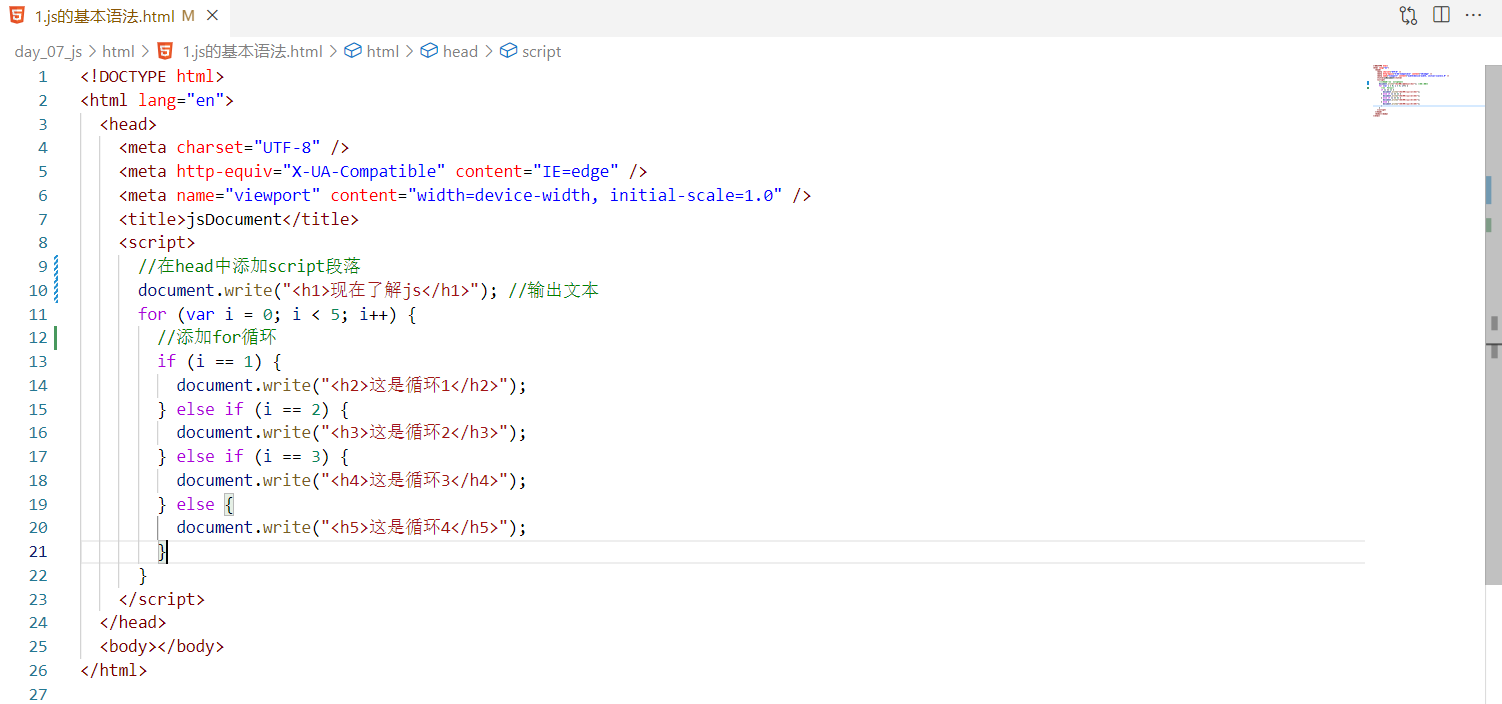Click head element cube icon in breadcrumb
This screenshot has width=1502, height=704.
click(429, 51)
